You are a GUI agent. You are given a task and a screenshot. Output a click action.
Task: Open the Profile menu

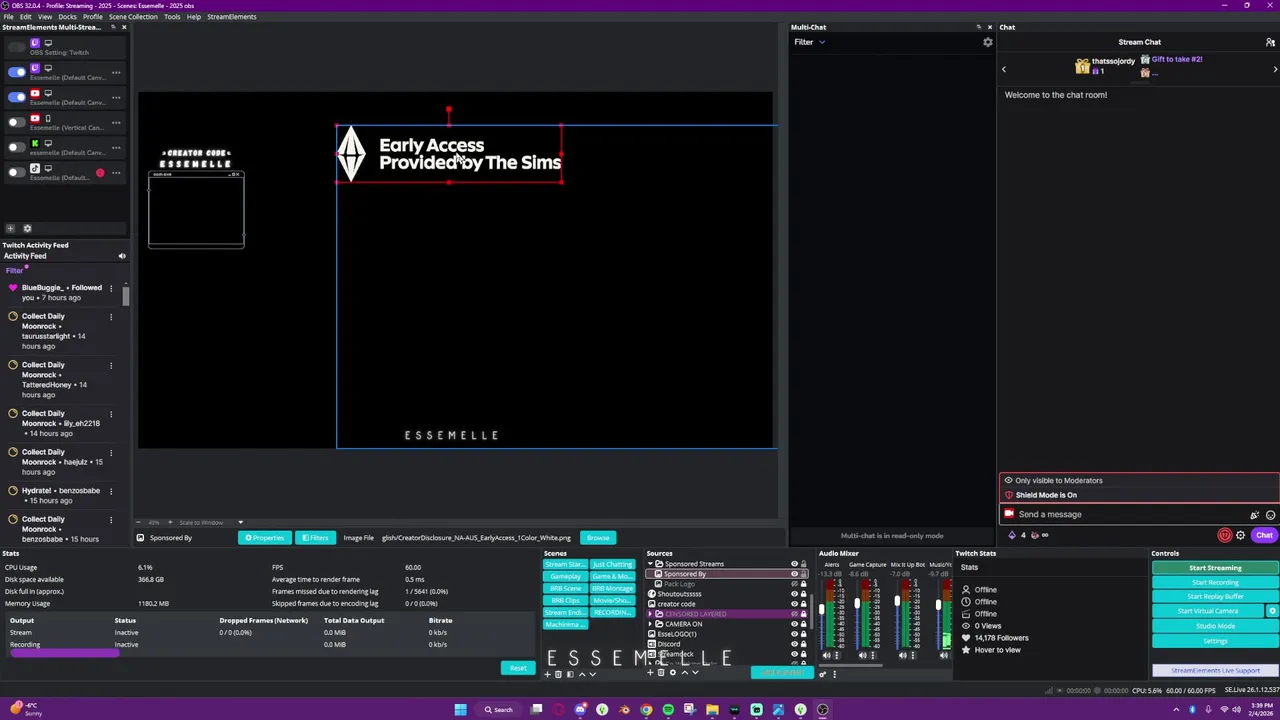pos(92,17)
